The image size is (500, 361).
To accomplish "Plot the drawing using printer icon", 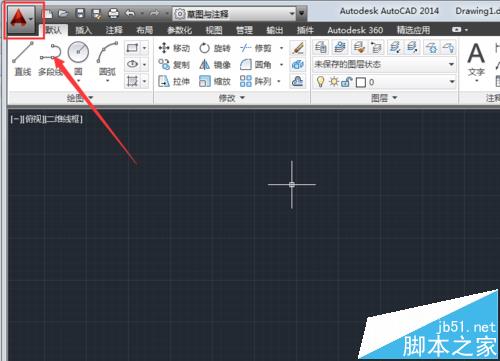I will [x=113, y=14].
